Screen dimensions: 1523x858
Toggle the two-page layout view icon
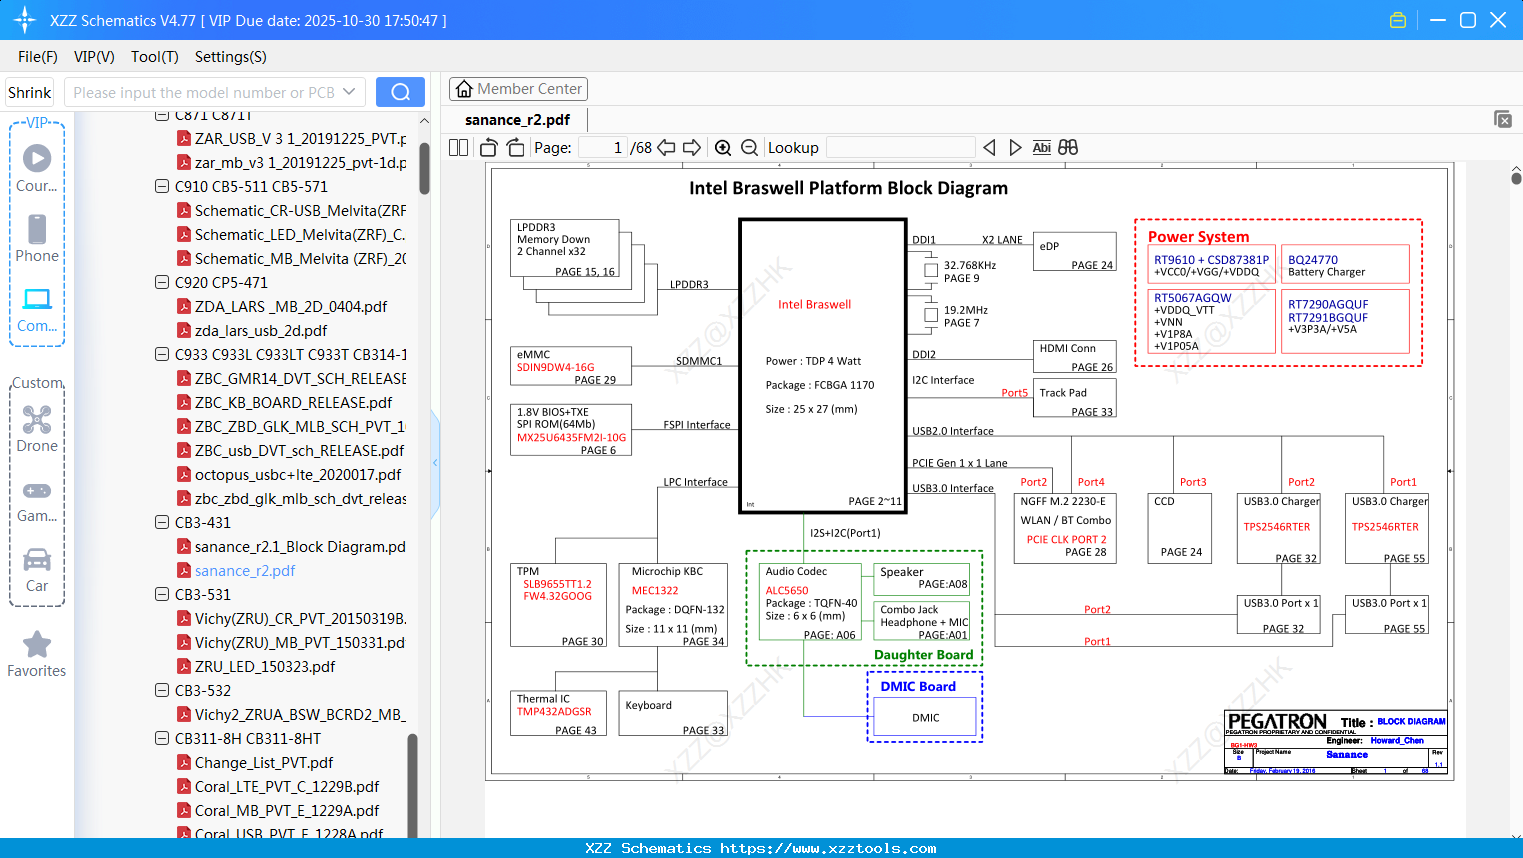click(x=459, y=148)
